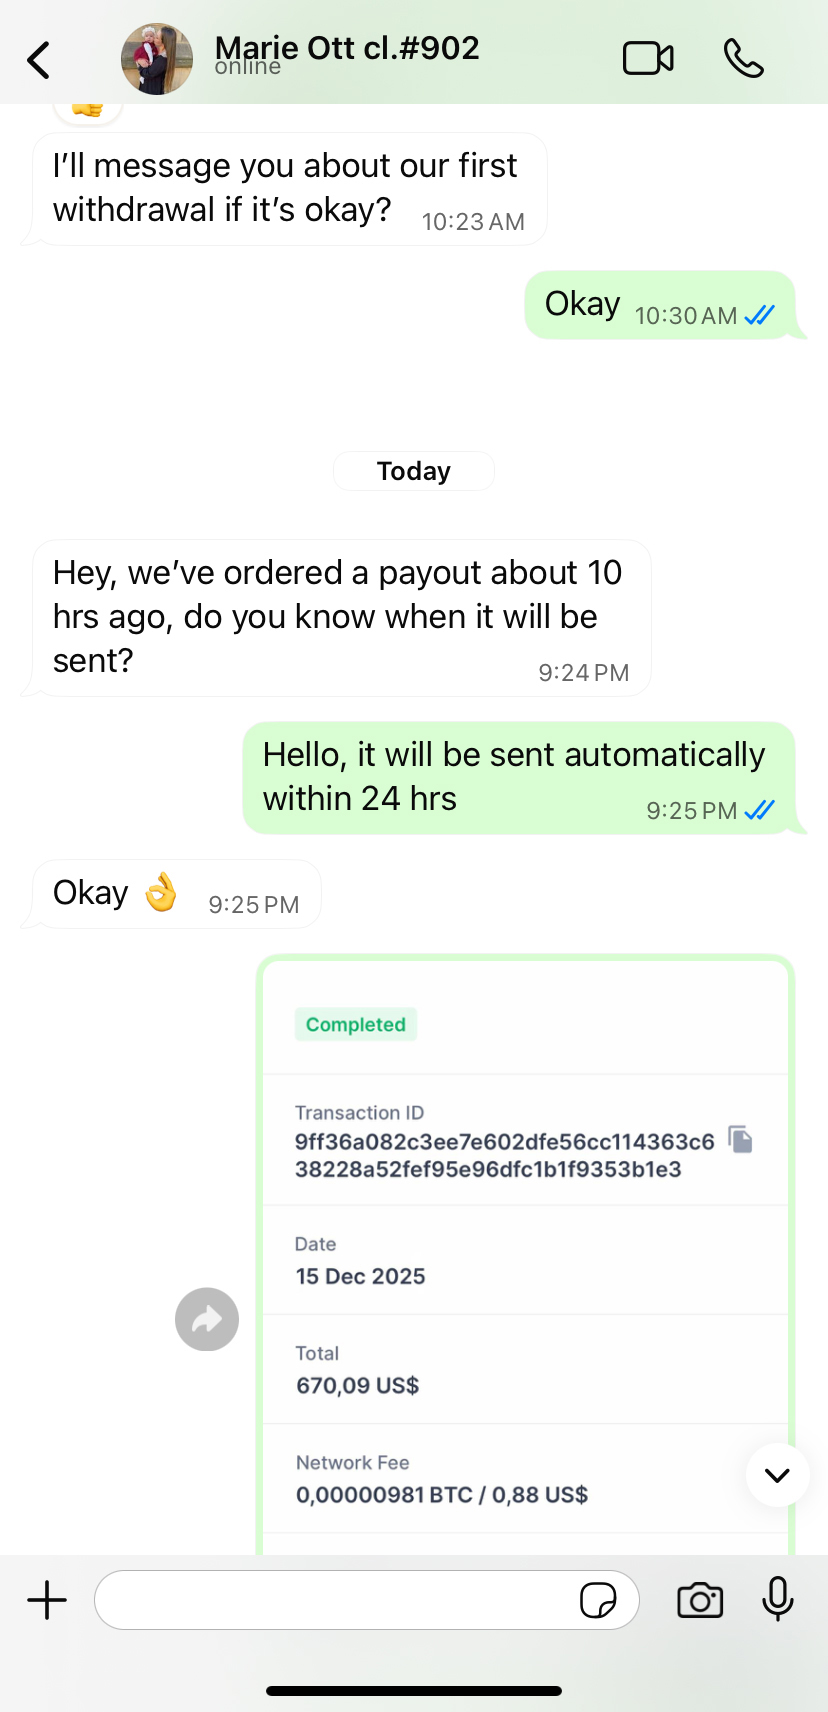Tap the transaction hash text
Screen dimensions: 828x1712
503,1155
